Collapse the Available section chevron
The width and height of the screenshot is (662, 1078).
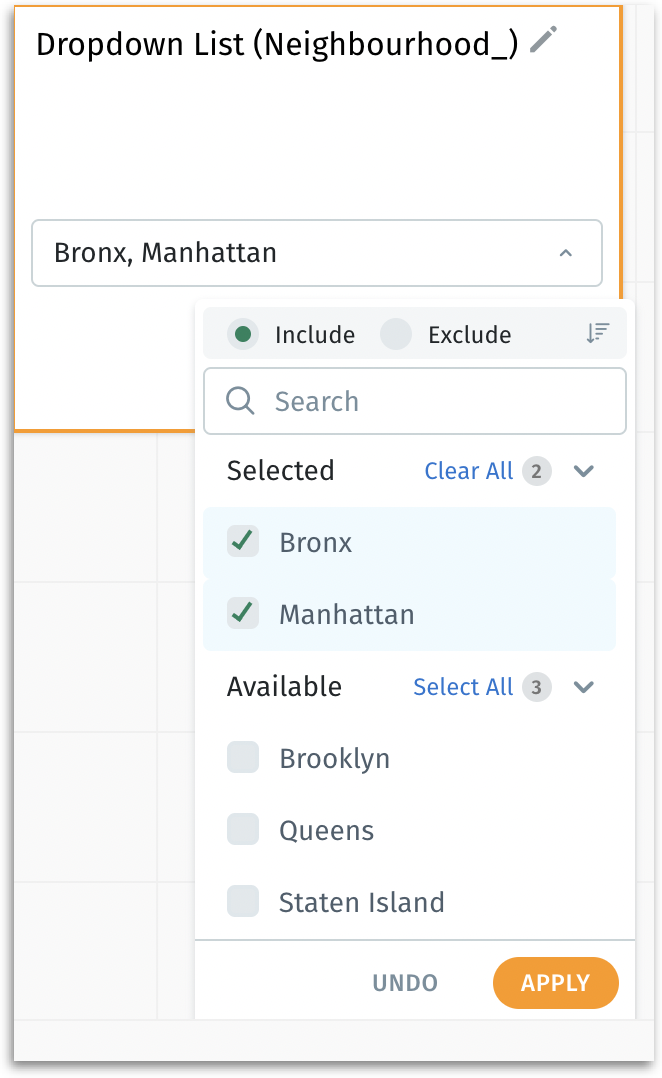point(584,687)
